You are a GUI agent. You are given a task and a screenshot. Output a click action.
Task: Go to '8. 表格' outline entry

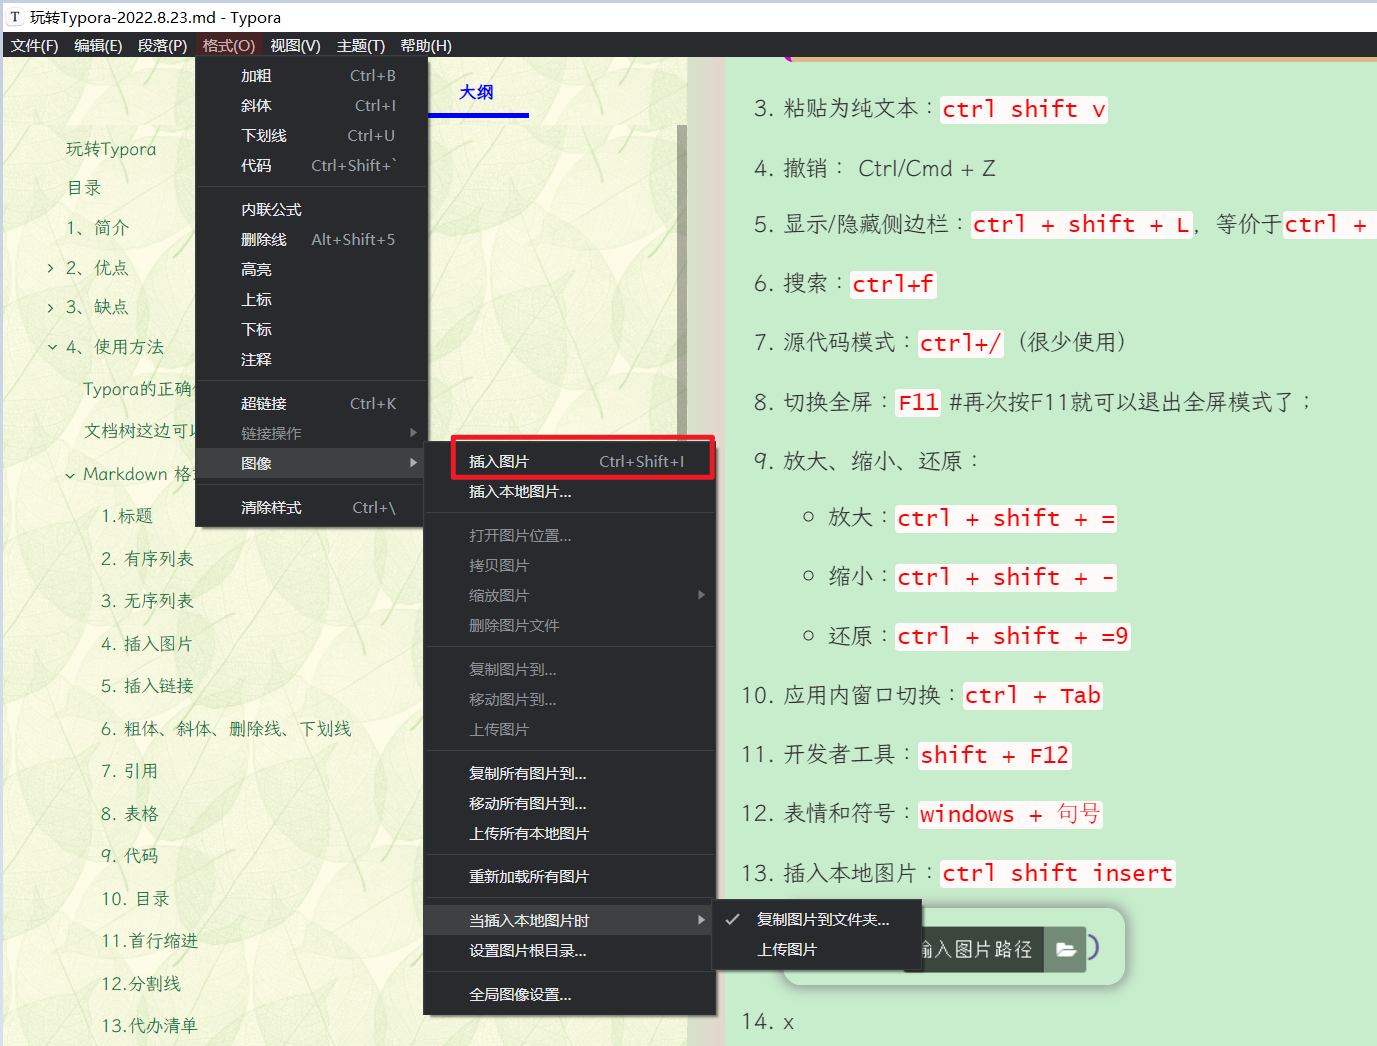[x=129, y=814]
